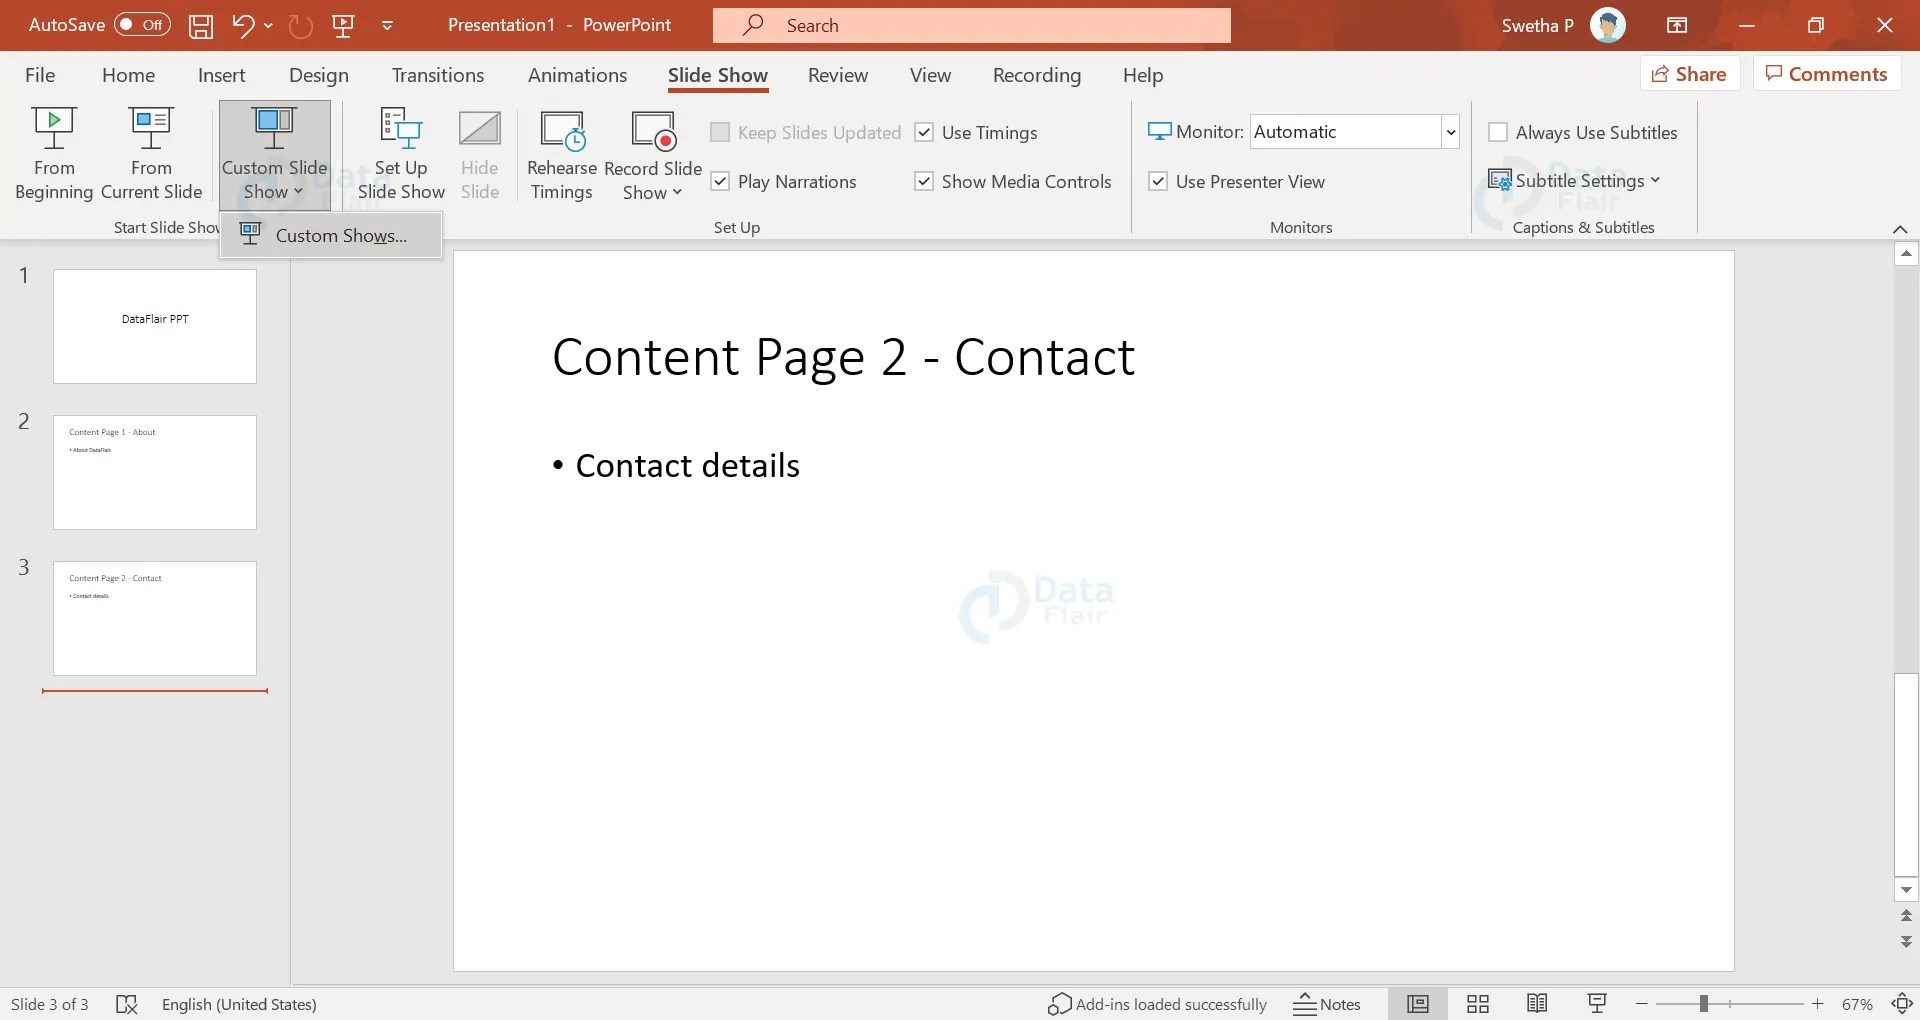Click Start From Beginning quick access icon
This screenshot has width=1920, height=1020.
343,25
